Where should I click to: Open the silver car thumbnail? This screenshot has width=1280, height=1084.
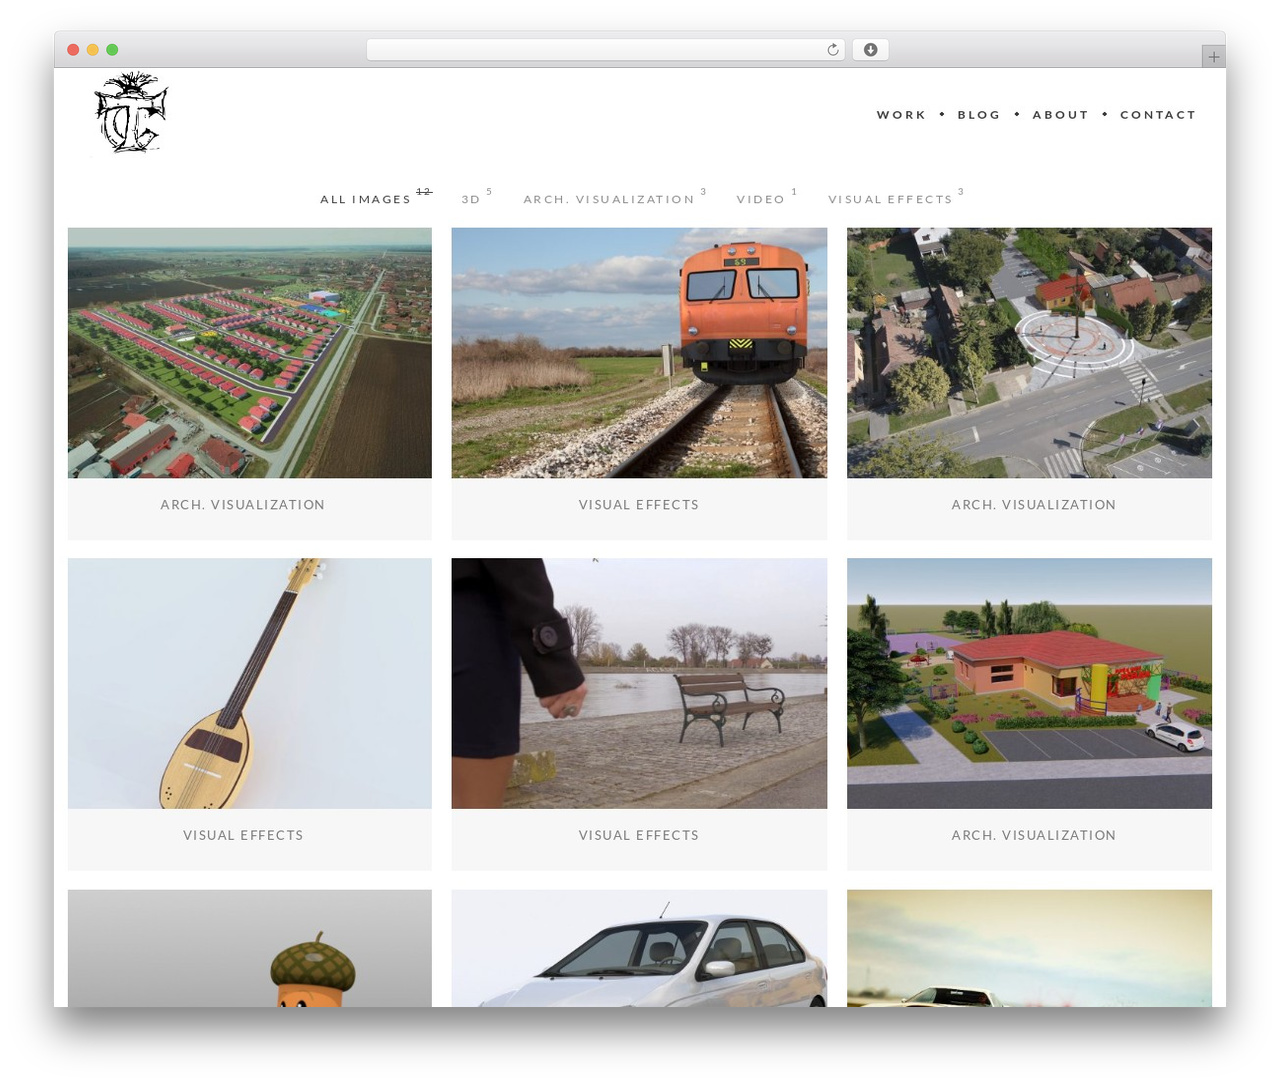[x=639, y=948]
